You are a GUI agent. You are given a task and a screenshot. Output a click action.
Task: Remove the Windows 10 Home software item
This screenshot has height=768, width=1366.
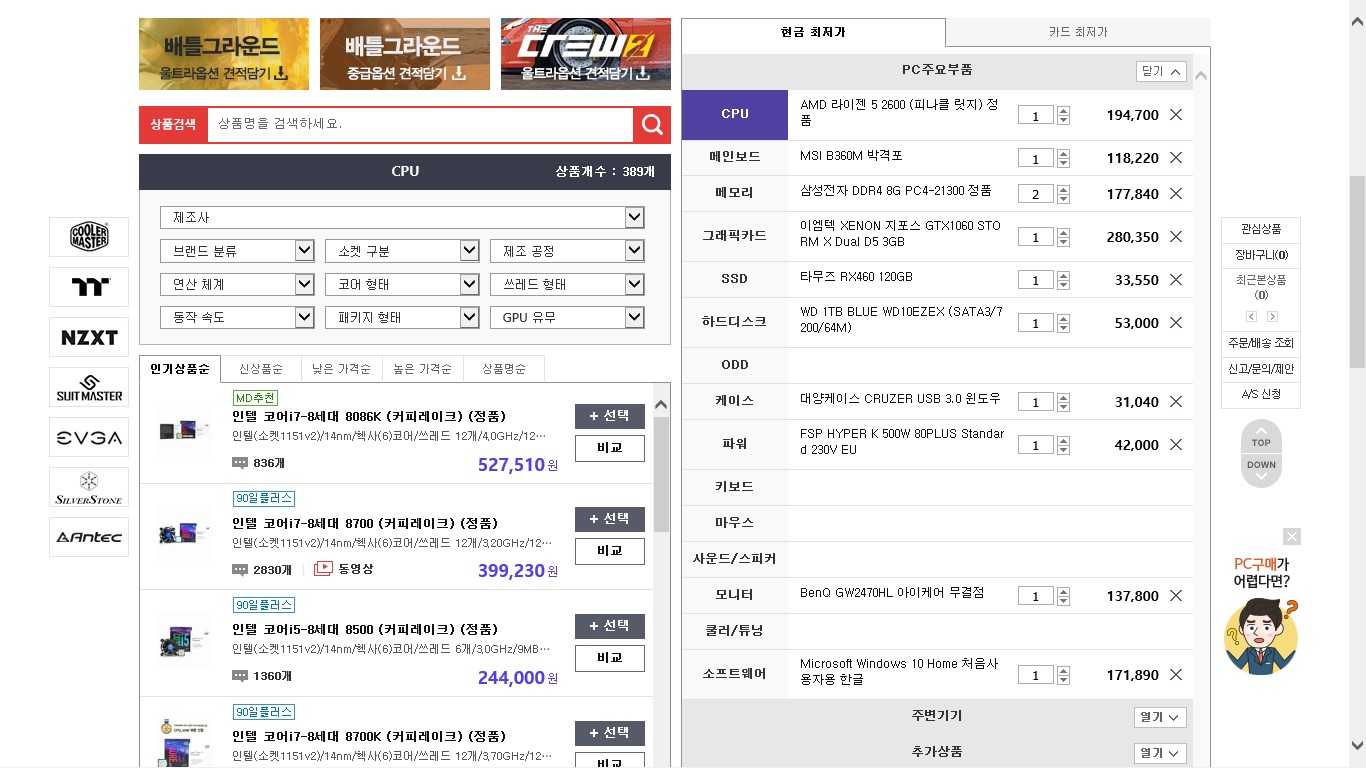tap(1176, 675)
